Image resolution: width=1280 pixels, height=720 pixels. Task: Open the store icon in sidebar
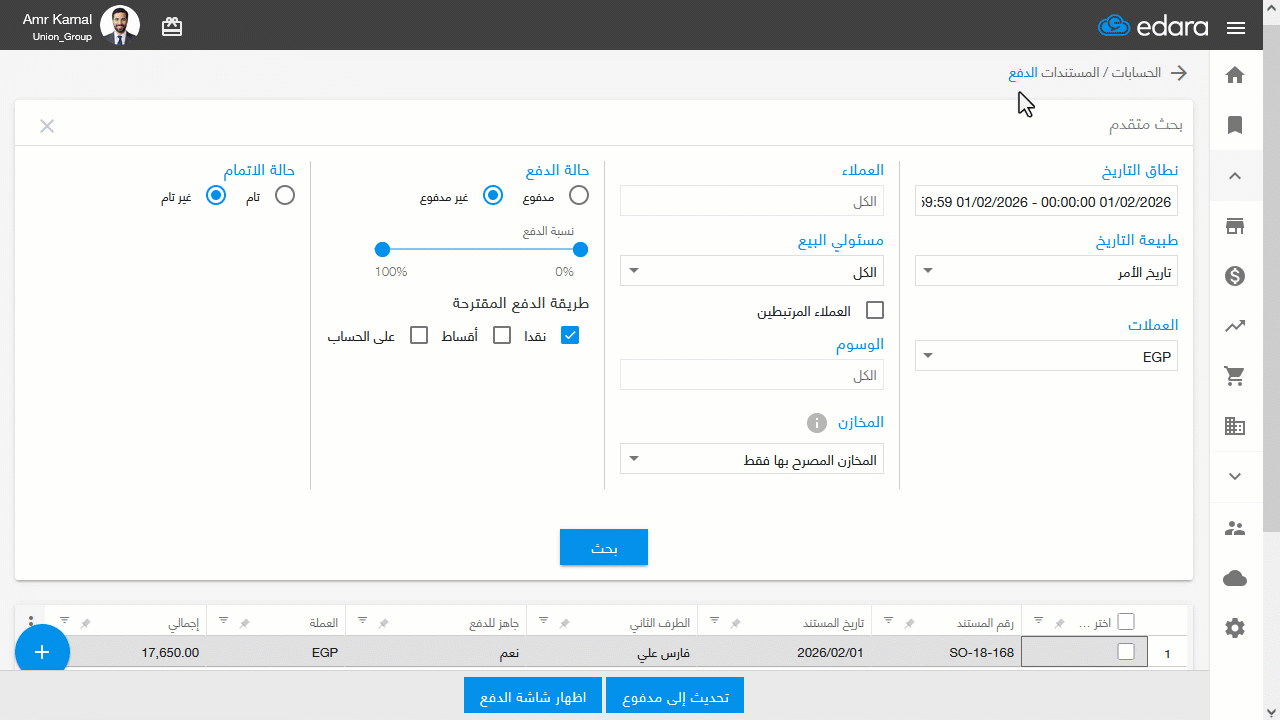pos(1235,226)
